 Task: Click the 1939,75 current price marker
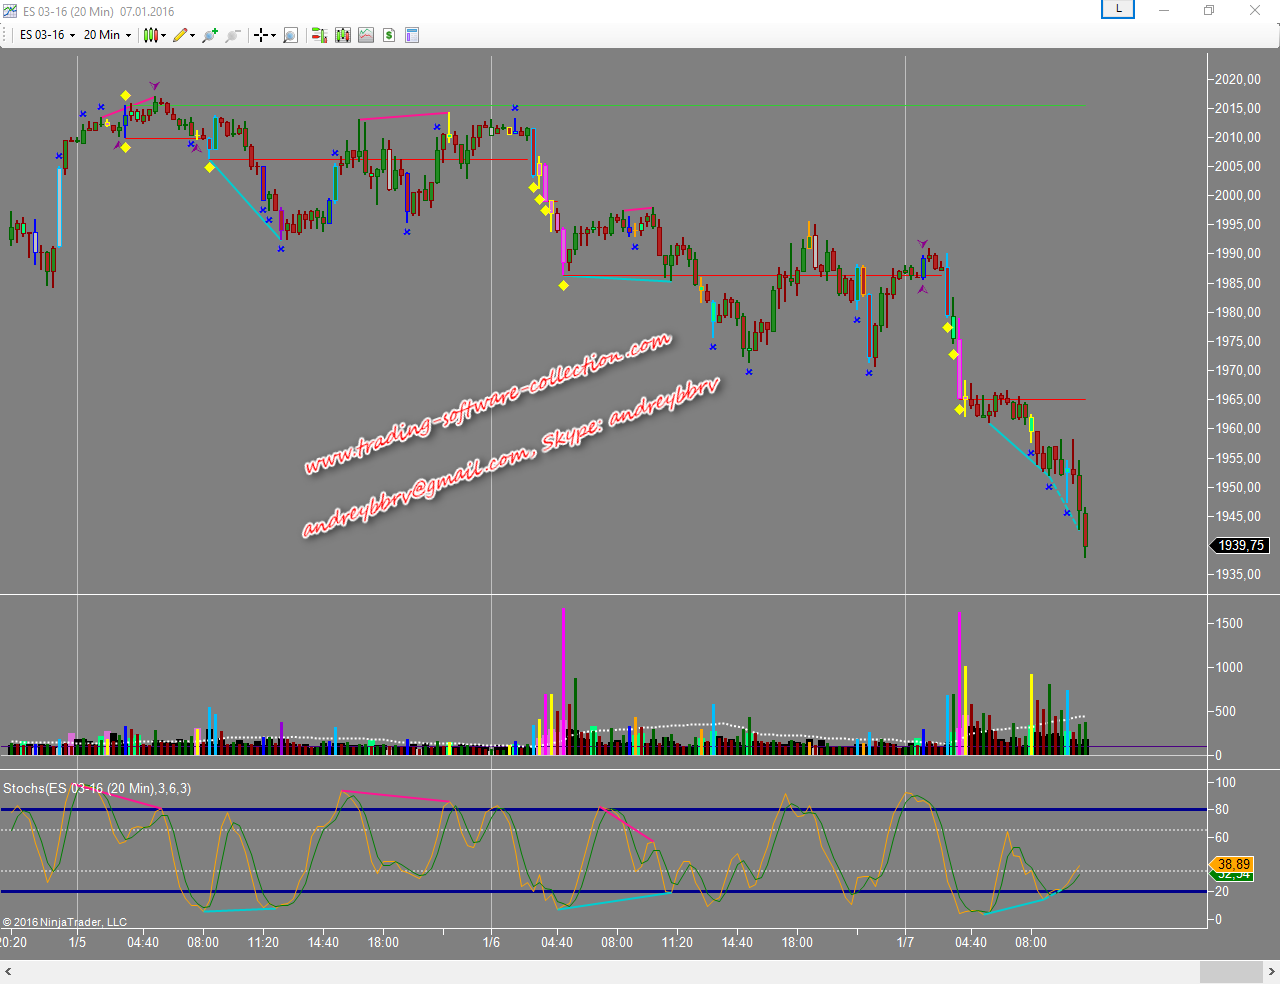(x=1240, y=545)
